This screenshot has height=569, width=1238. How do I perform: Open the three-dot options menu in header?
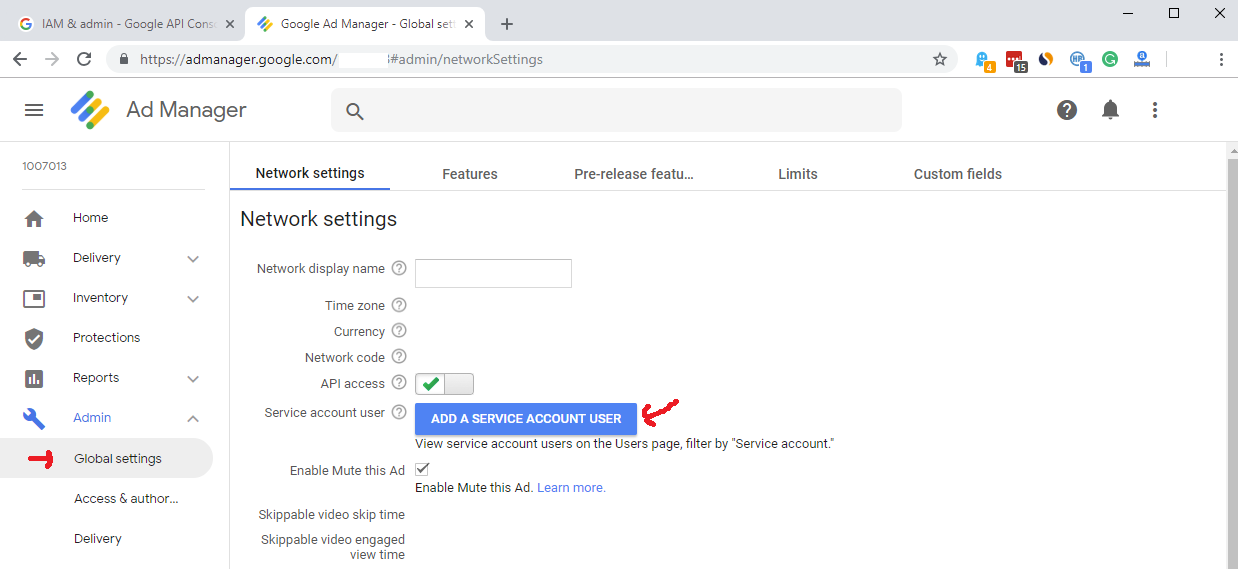(1154, 110)
